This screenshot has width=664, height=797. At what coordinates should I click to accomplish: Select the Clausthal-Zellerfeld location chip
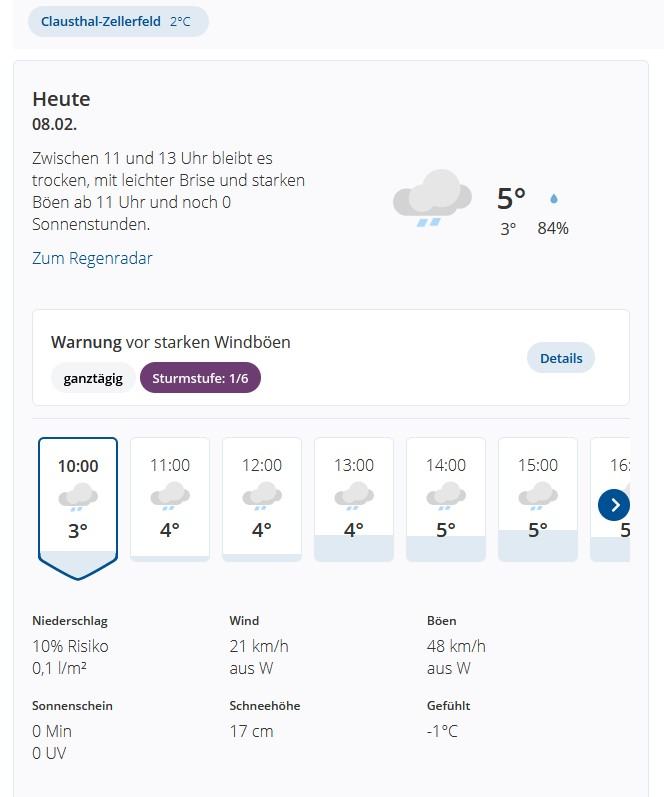click(x=118, y=21)
